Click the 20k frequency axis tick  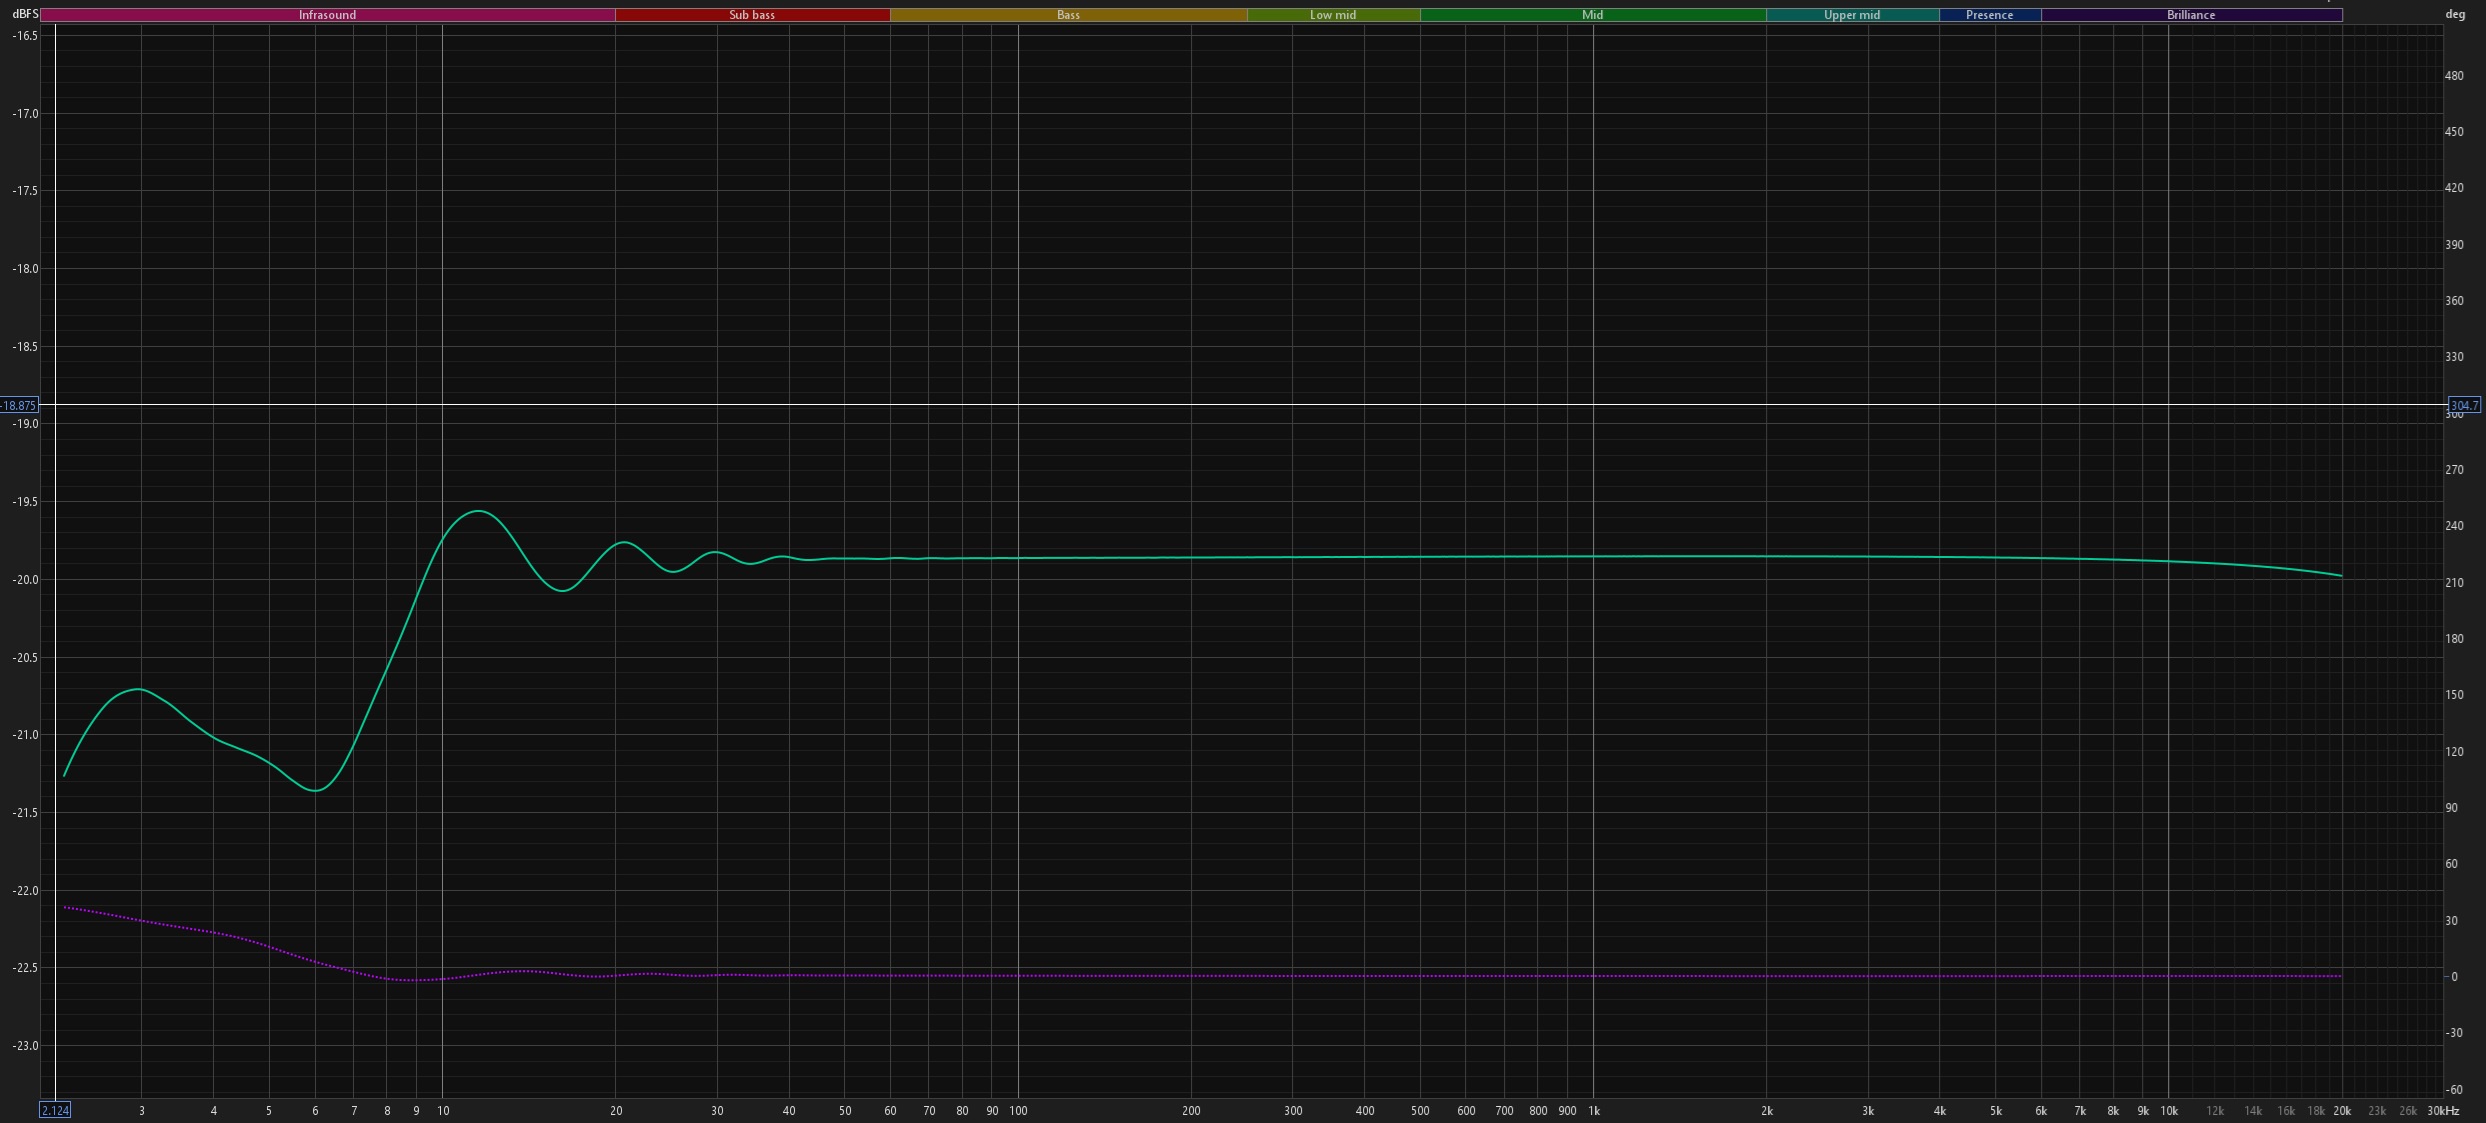coord(2342,1111)
